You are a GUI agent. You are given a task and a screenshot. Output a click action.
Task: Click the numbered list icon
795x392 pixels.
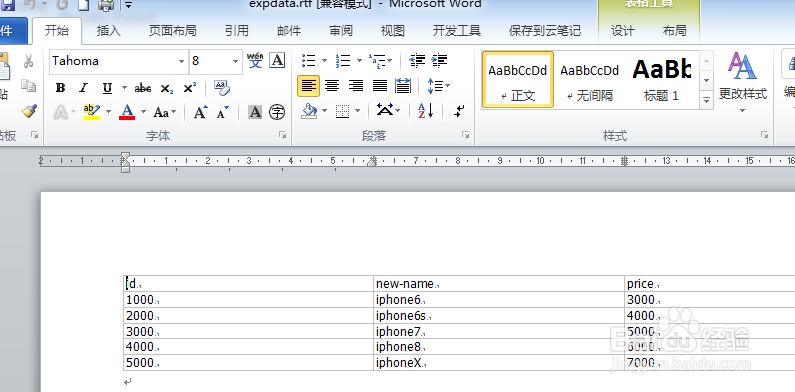(x=343, y=61)
